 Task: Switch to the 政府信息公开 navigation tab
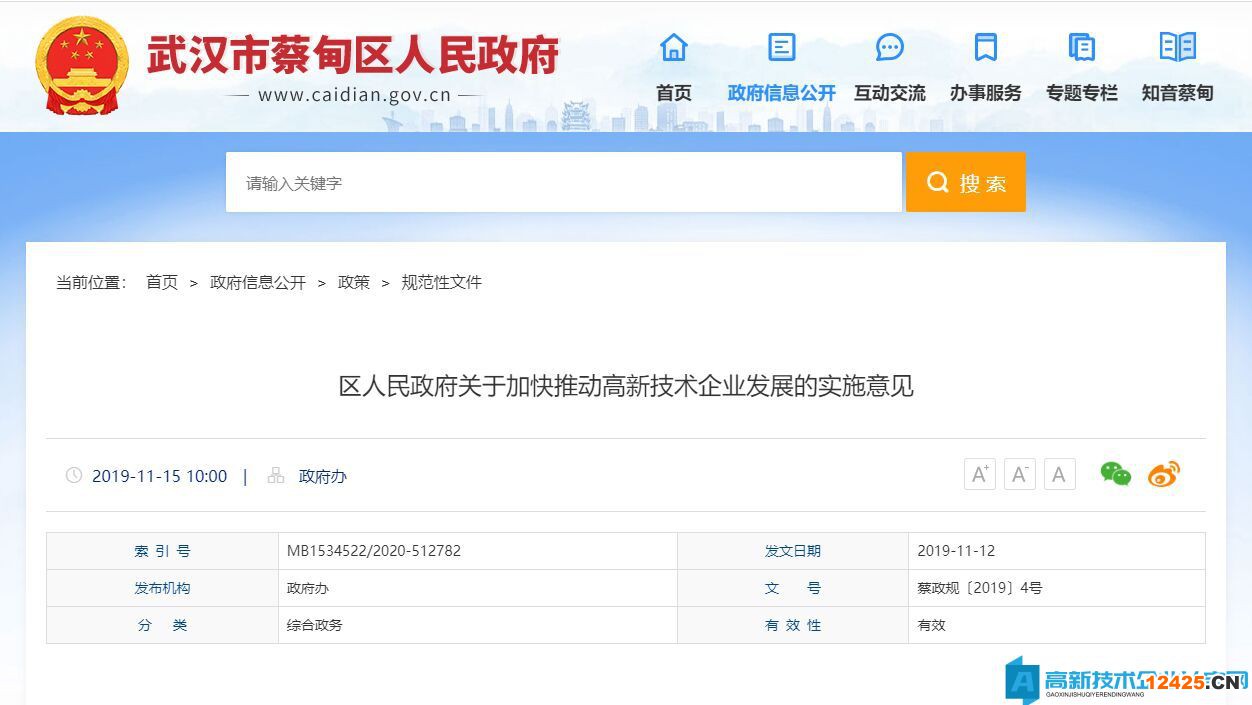[x=780, y=93]
